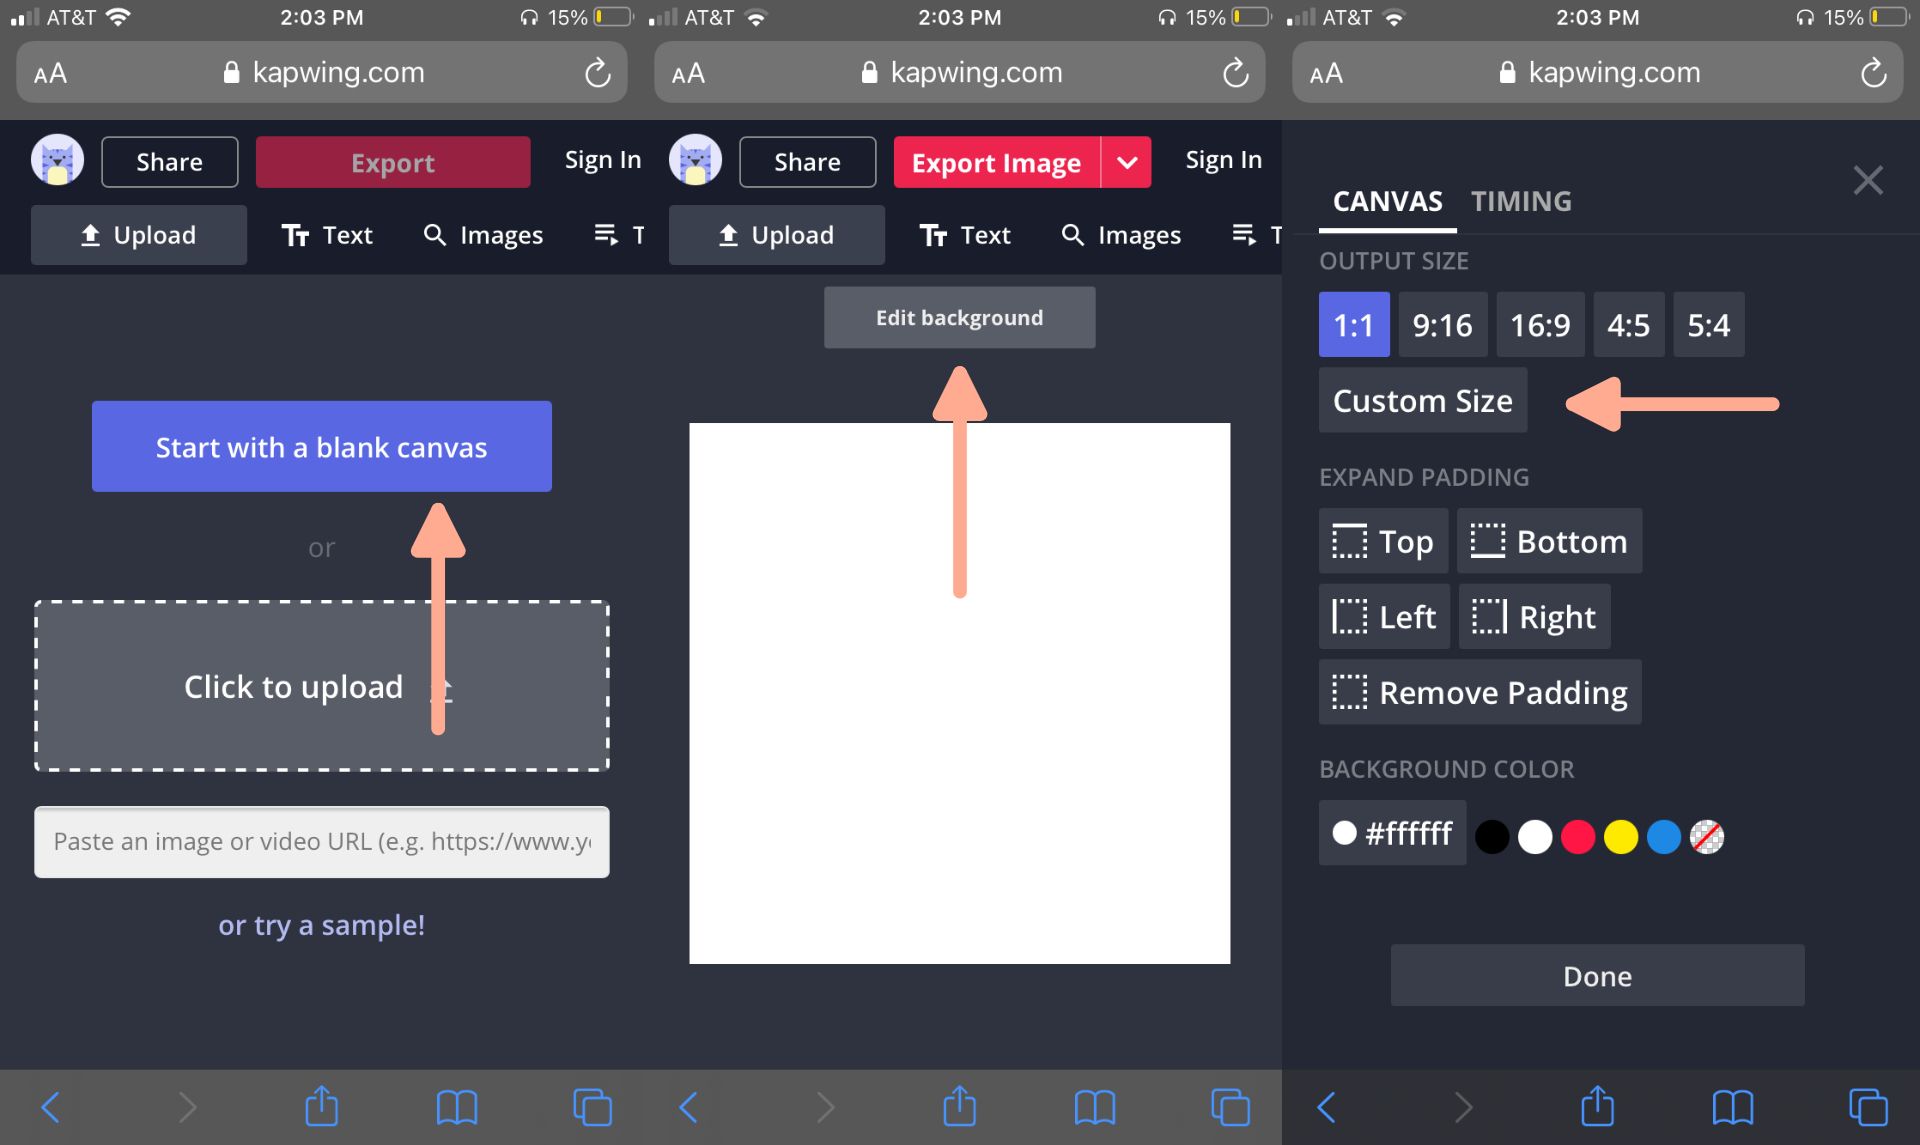Pick the 16:9 output size
Viewport: 1920px width, 1145px height.
(1539, 325)
